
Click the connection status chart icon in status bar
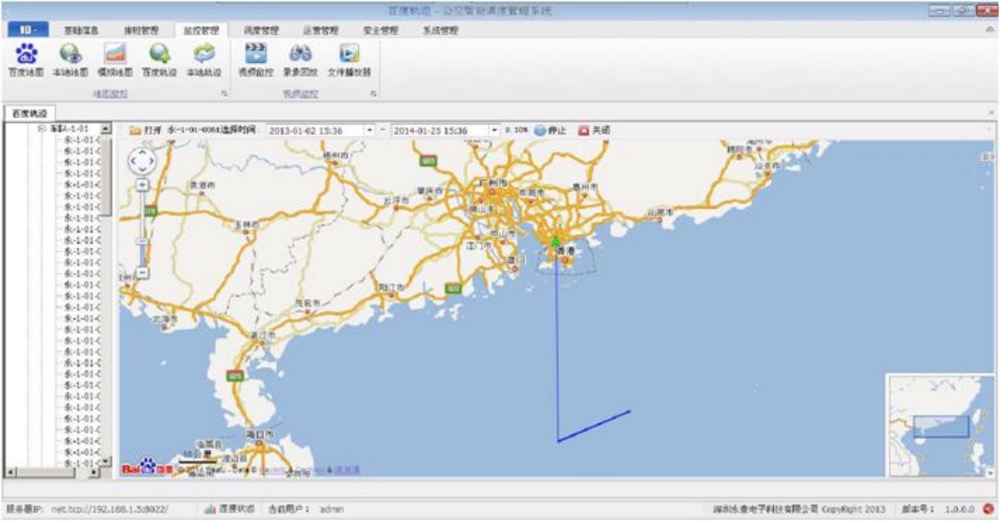pos(210,509)
